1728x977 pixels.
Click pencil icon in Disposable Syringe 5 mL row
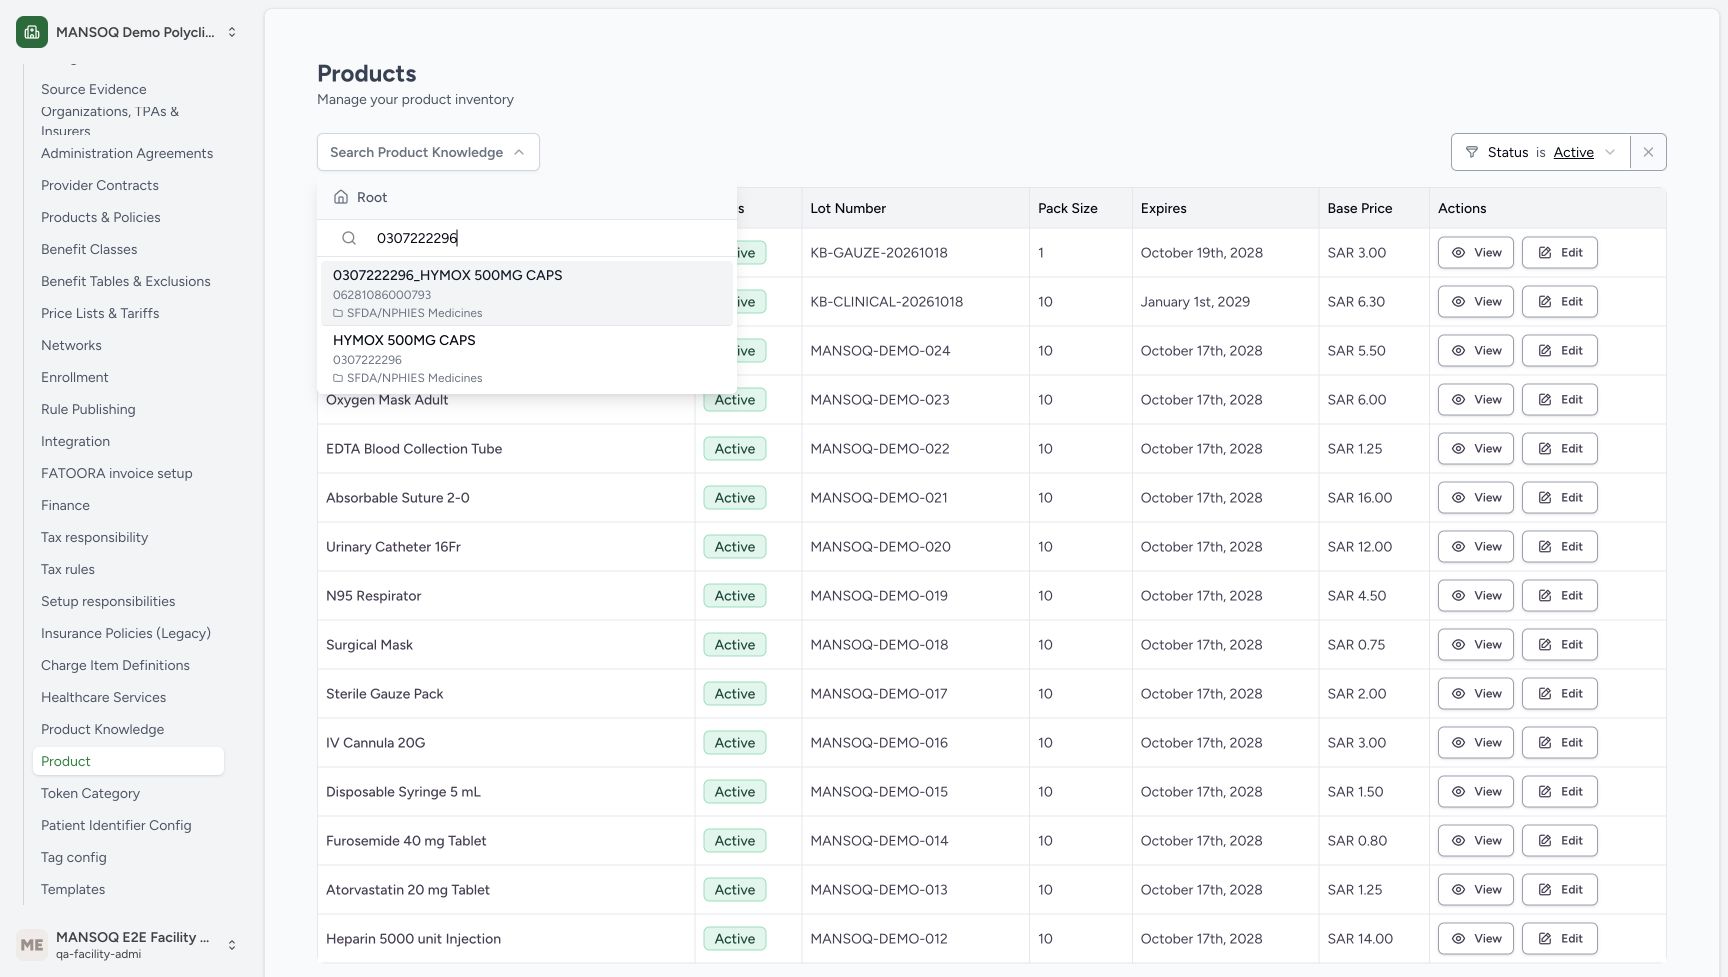(1544, 792)
